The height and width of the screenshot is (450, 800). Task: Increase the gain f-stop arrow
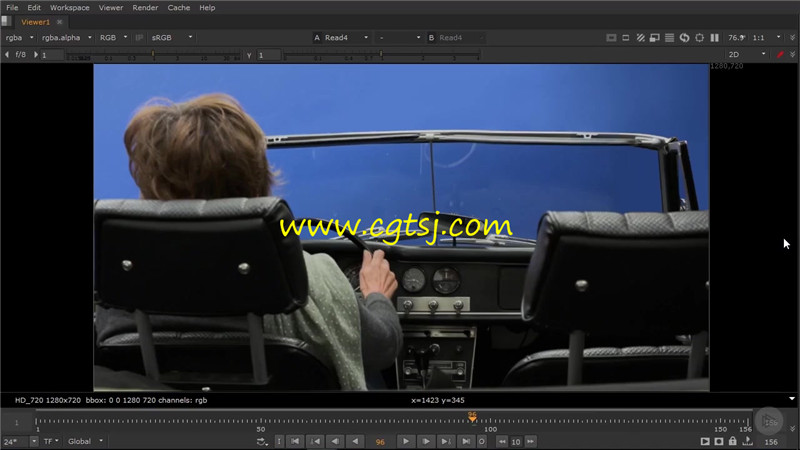click(x=36, y=55)
